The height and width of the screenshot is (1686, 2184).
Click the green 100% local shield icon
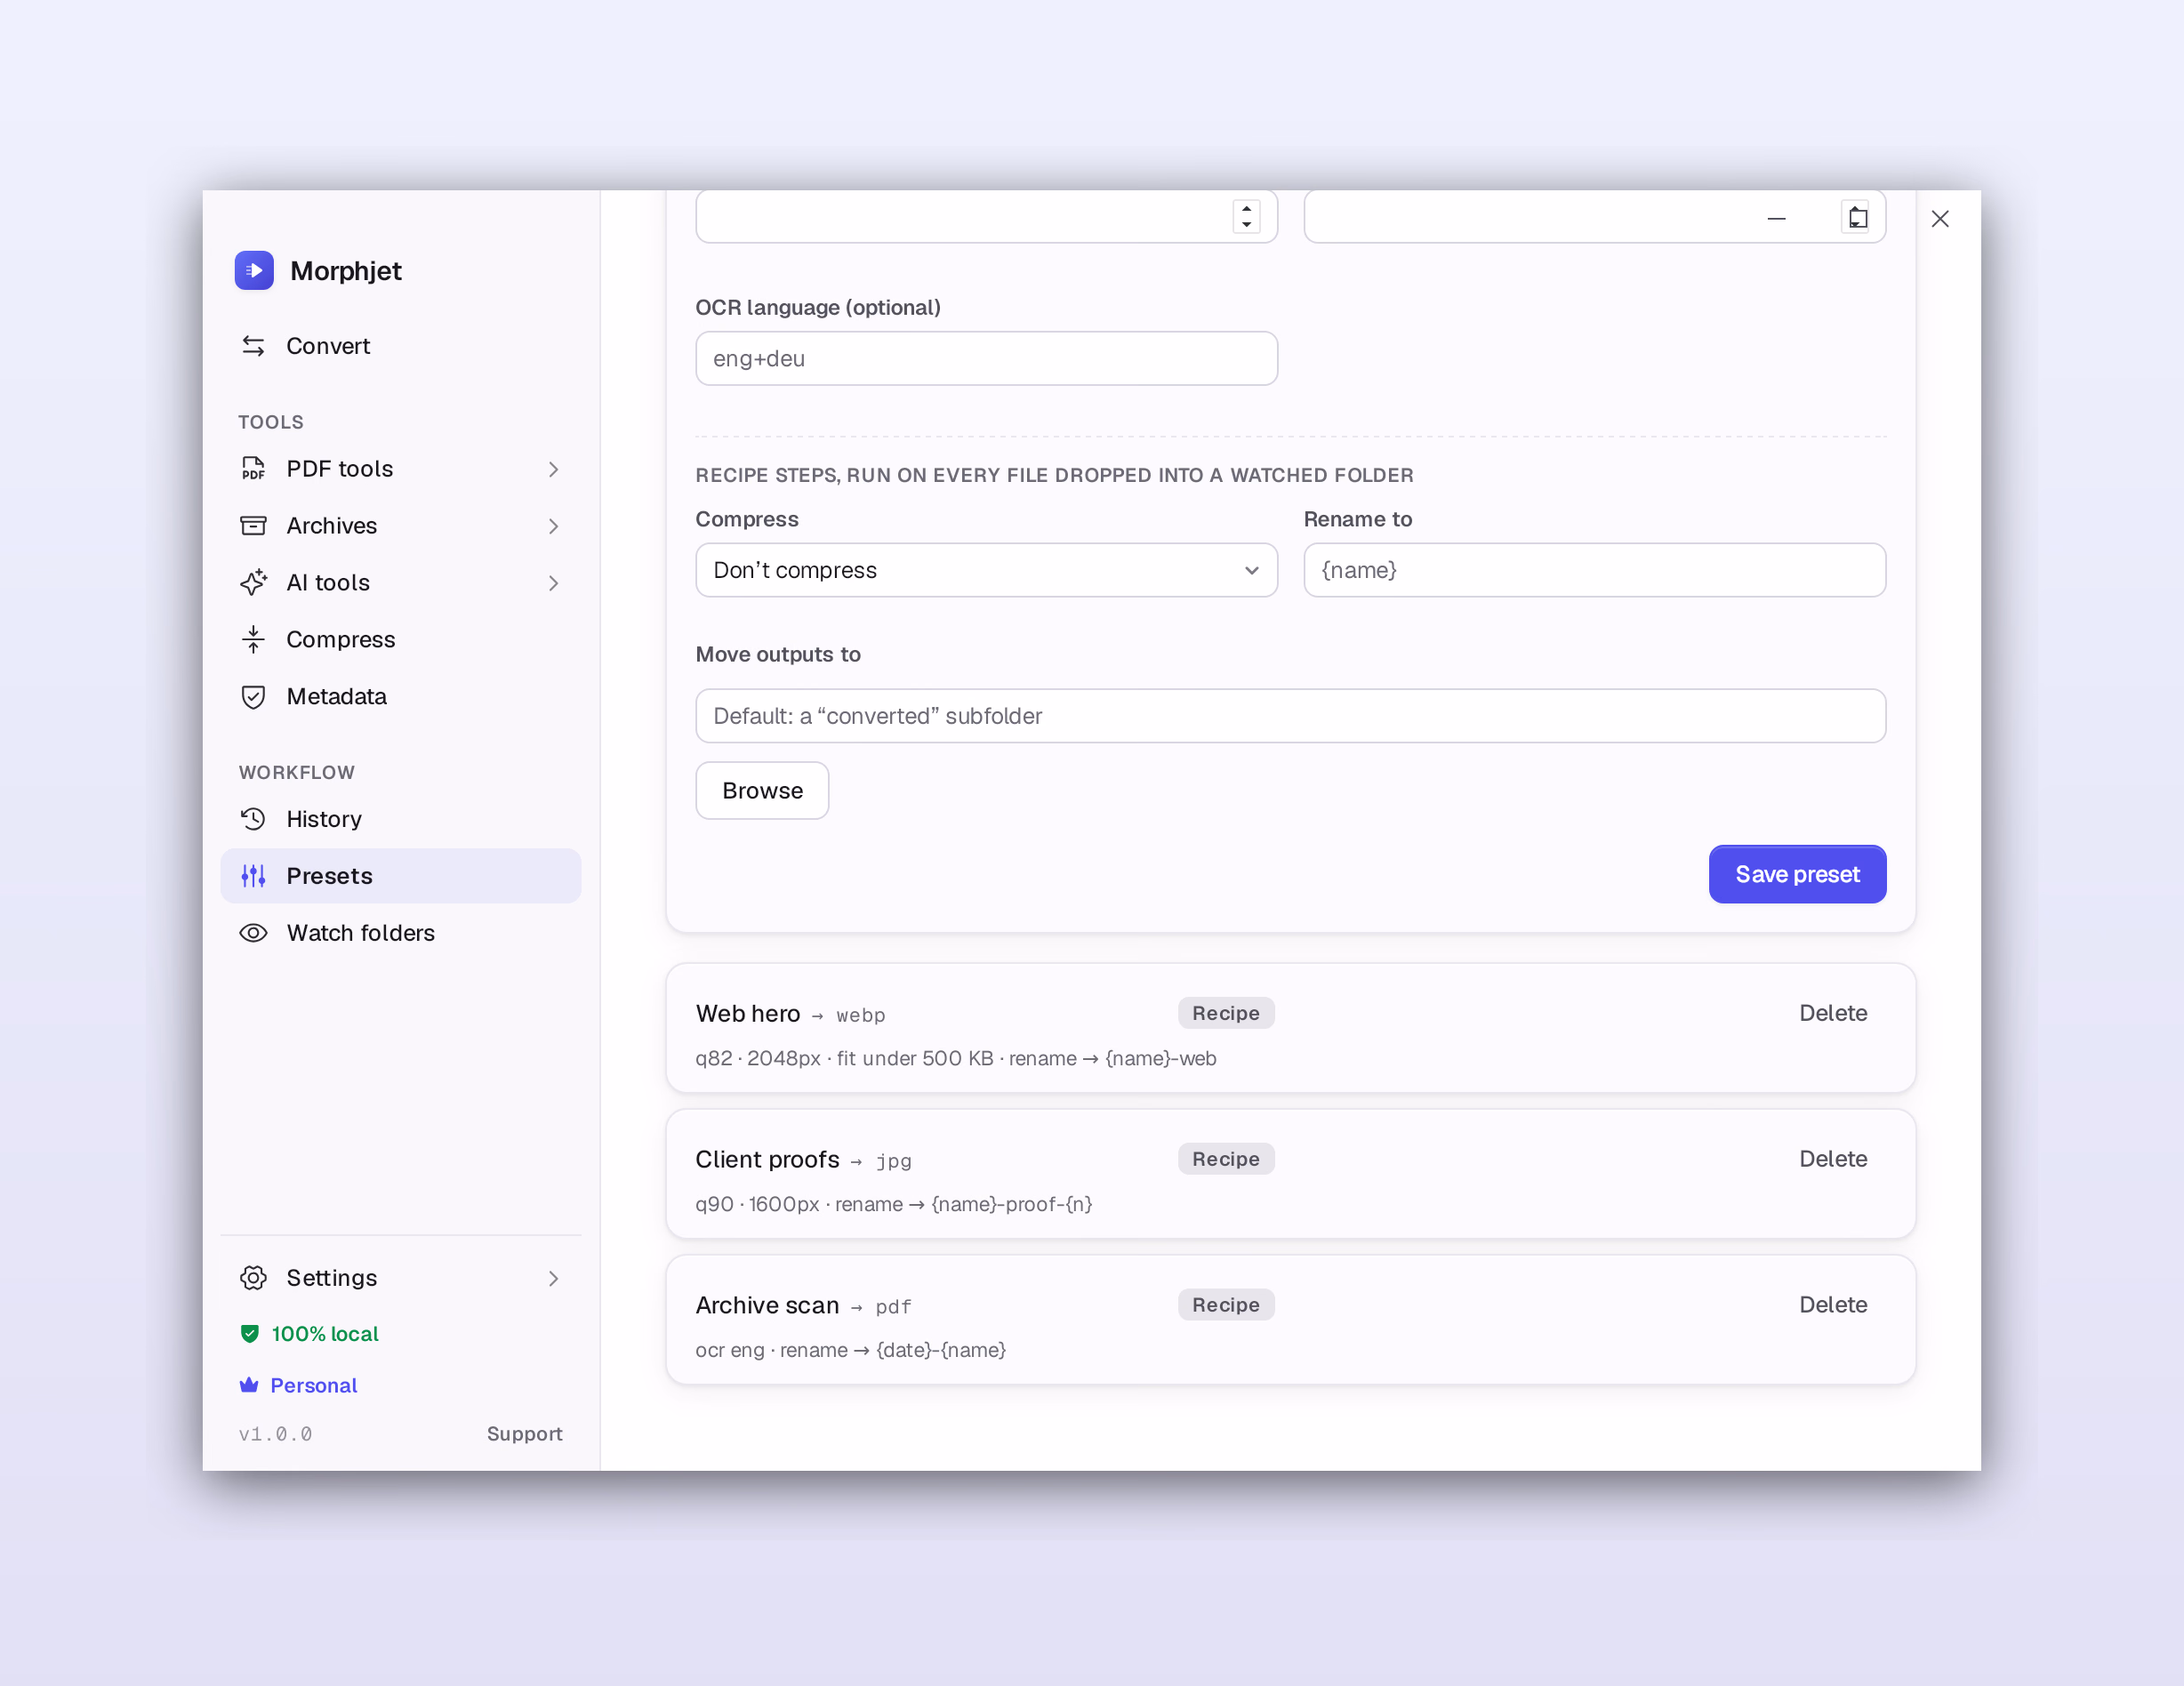click(250, 1333)
